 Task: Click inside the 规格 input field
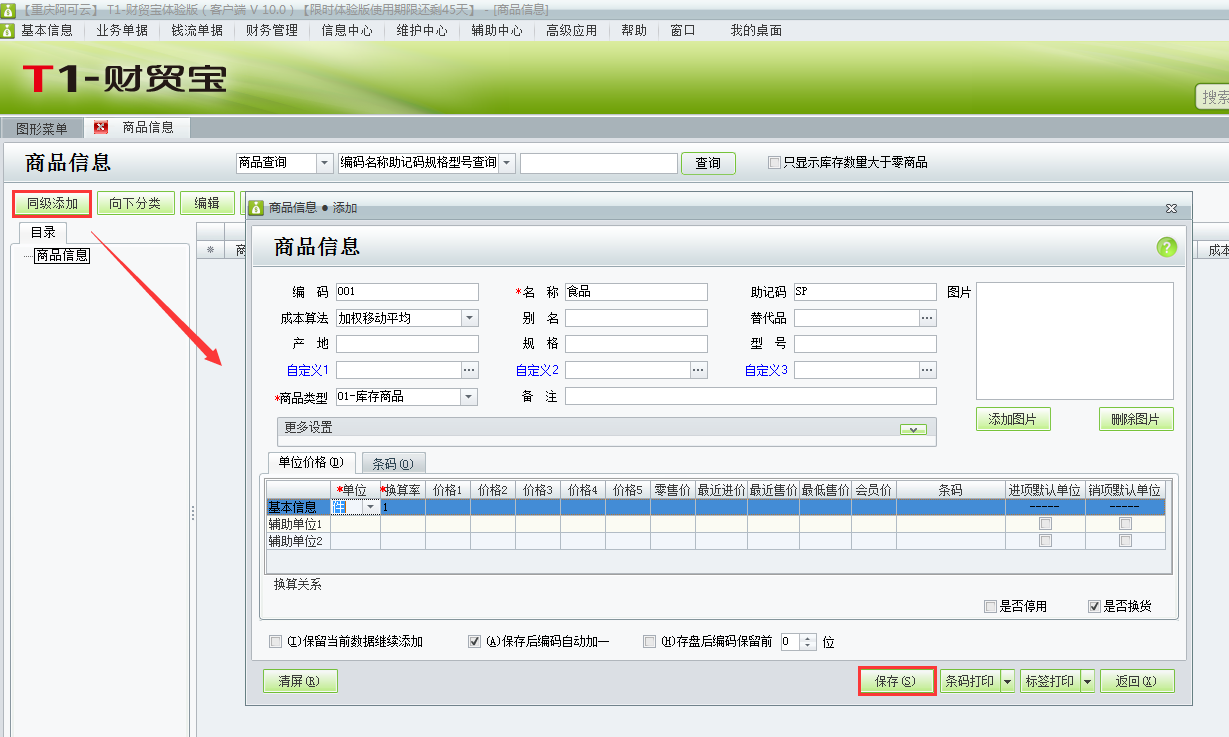[637, 343]
